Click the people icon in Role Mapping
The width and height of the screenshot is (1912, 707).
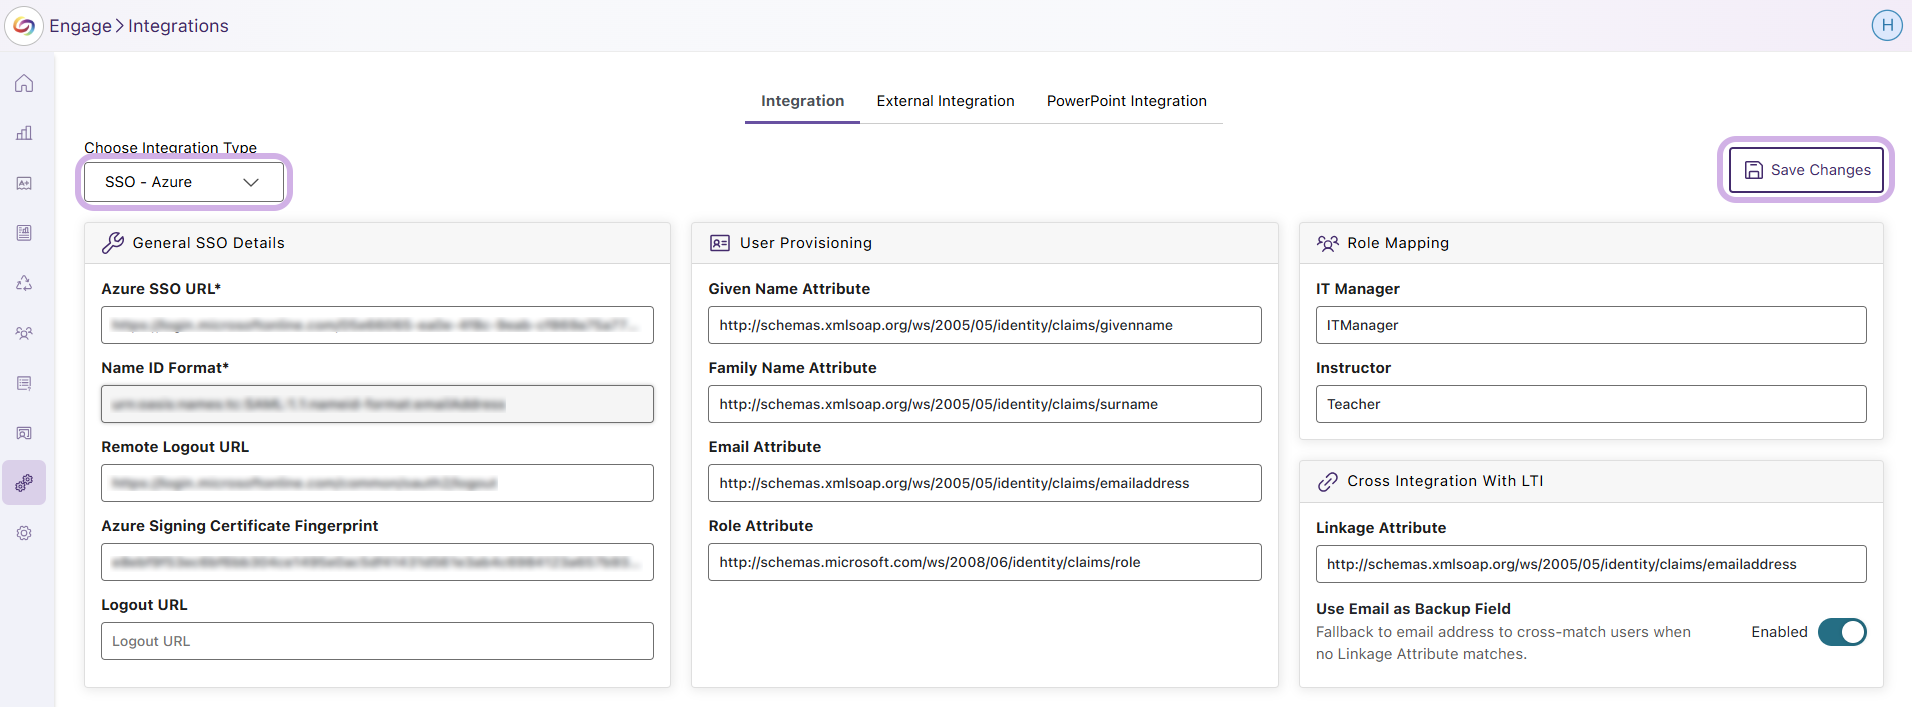pos(1327,243)
